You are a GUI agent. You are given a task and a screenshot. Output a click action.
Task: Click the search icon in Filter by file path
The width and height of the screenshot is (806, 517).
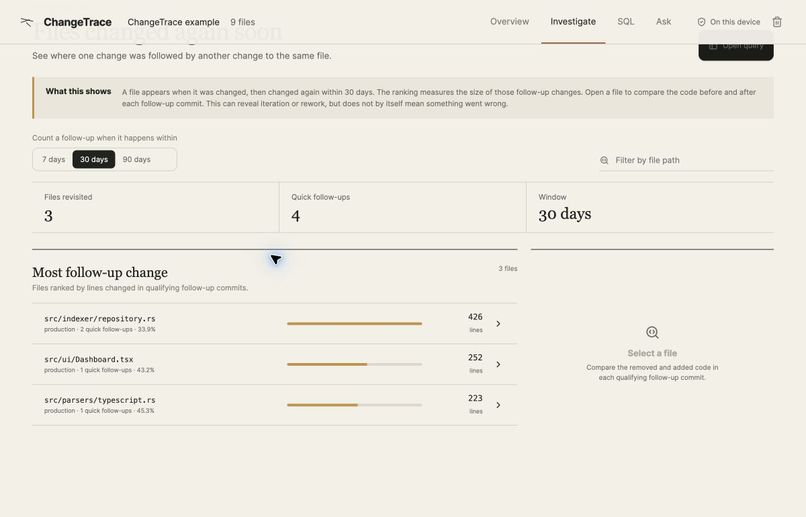(x=604, y=160)
